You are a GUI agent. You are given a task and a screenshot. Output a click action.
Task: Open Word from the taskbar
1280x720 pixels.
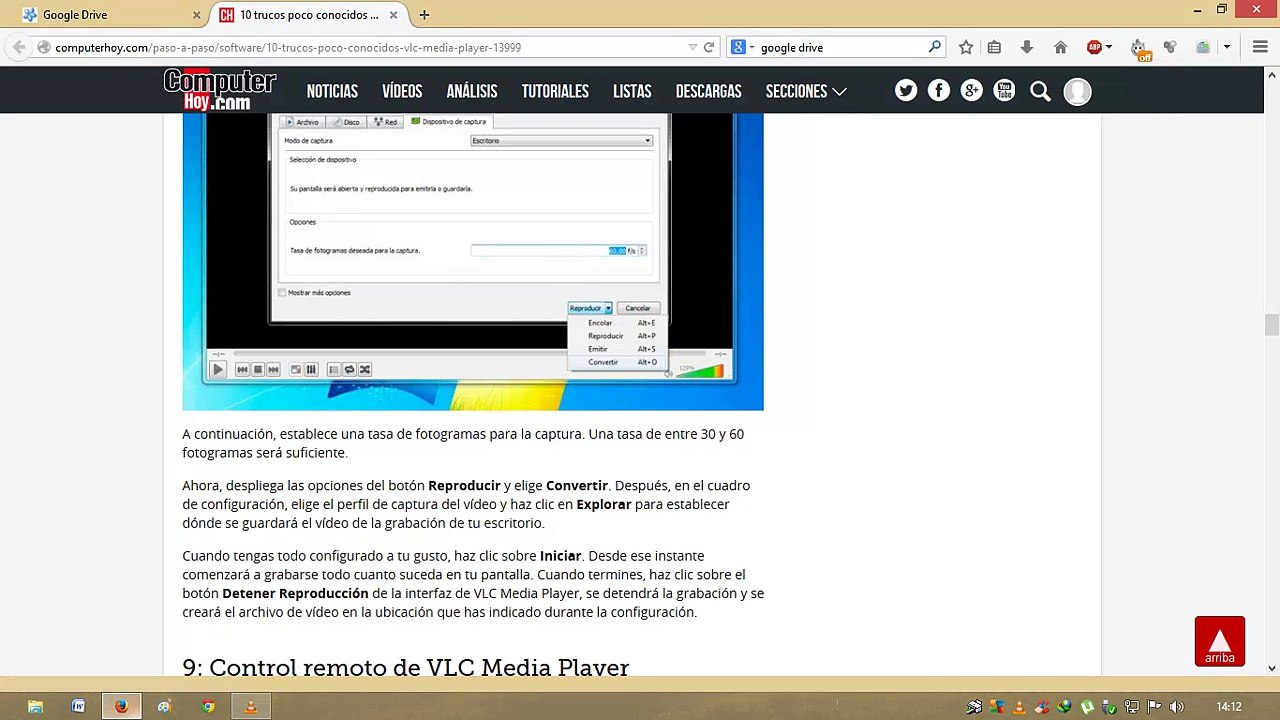tap(78, 707)
